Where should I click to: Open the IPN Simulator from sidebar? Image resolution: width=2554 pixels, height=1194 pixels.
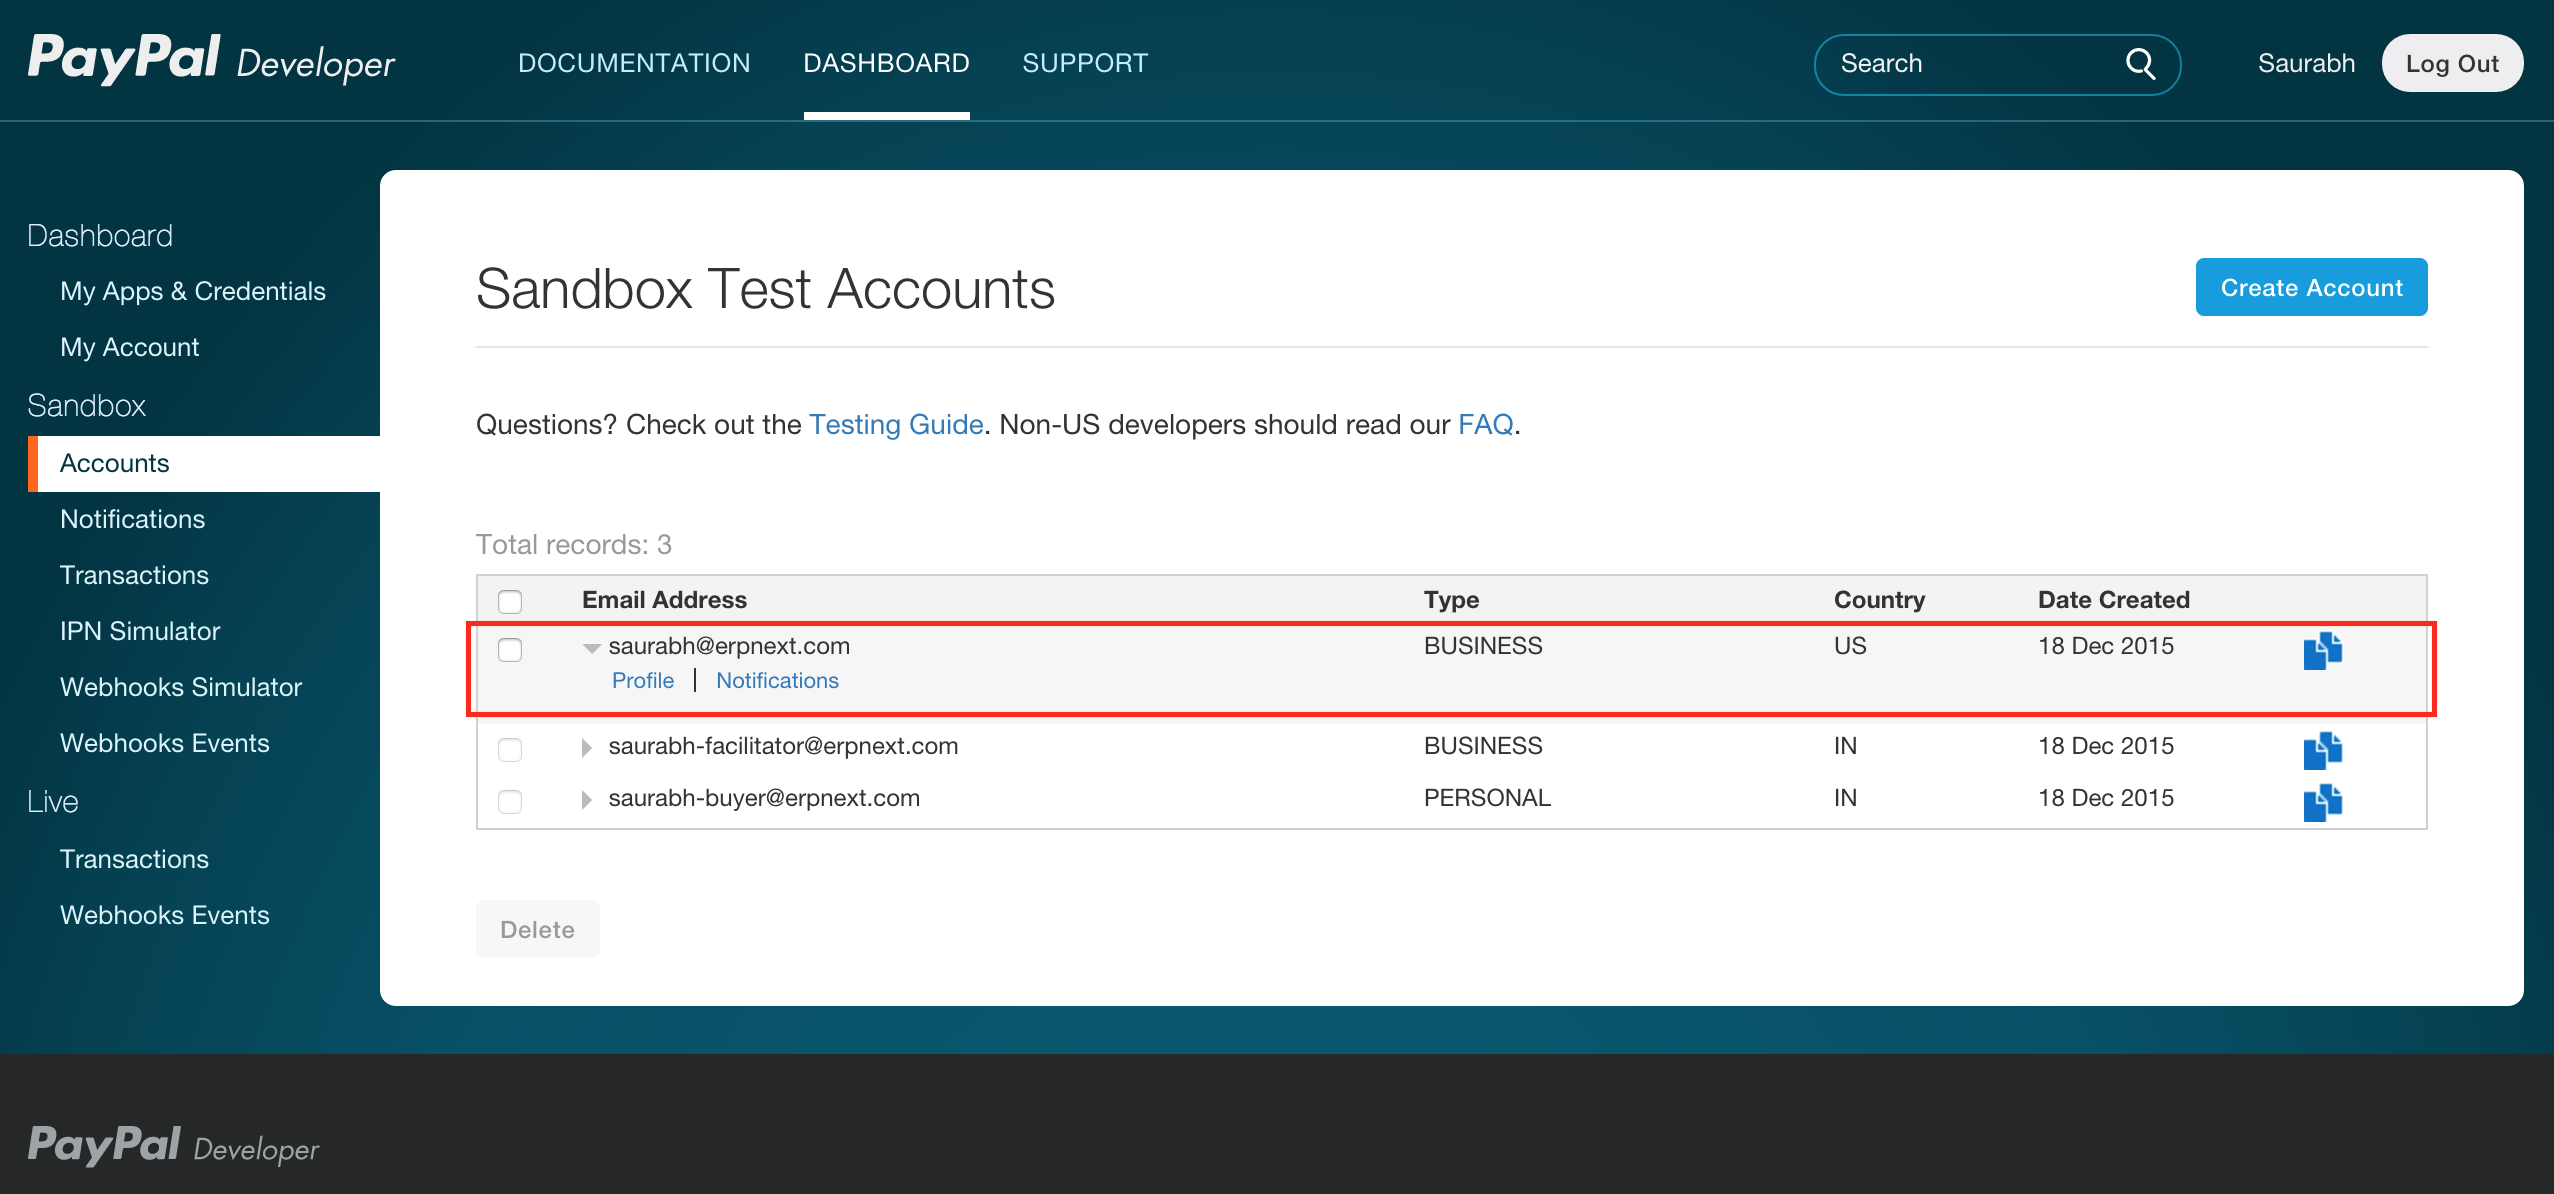click(x=138, y=630)
